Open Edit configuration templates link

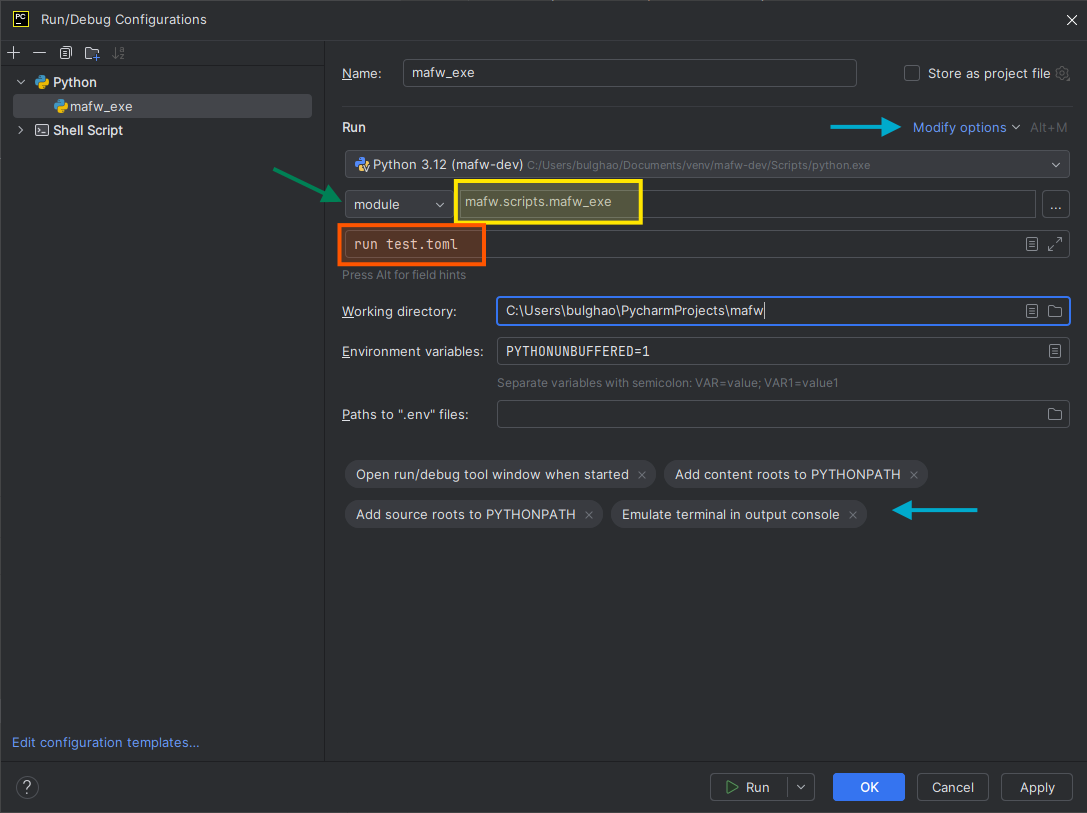105,742
